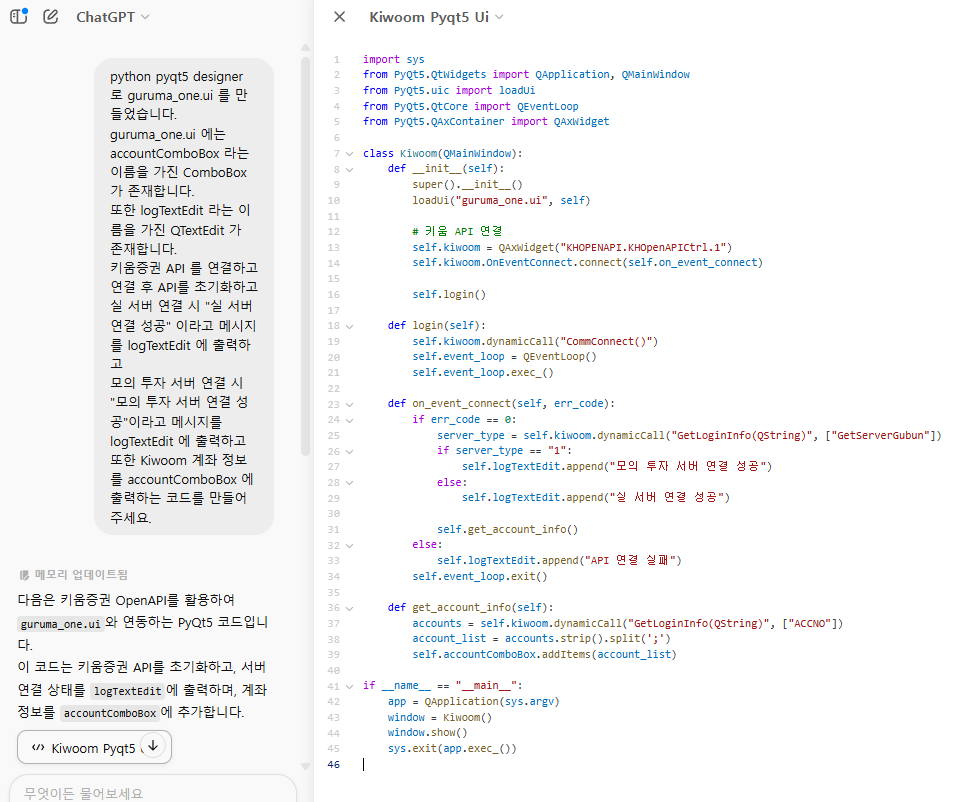This screenshot has width=958, height=802.
Task: Click the ACCNO dynamicCall line 37
Action: (x=627, y=624)
